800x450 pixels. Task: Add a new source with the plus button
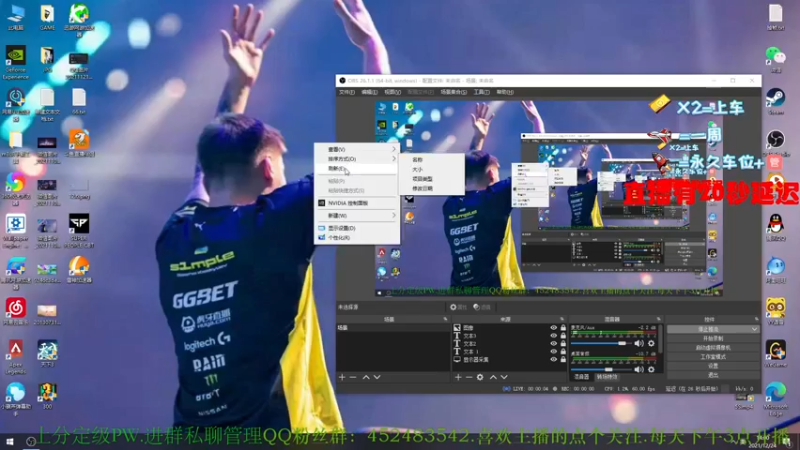pyautogui.click(x=458, y=377)
